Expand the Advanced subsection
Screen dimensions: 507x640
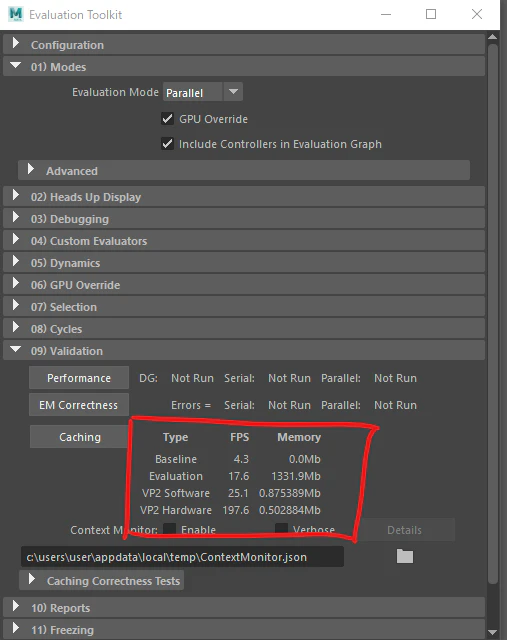click(x=244, y=171)
